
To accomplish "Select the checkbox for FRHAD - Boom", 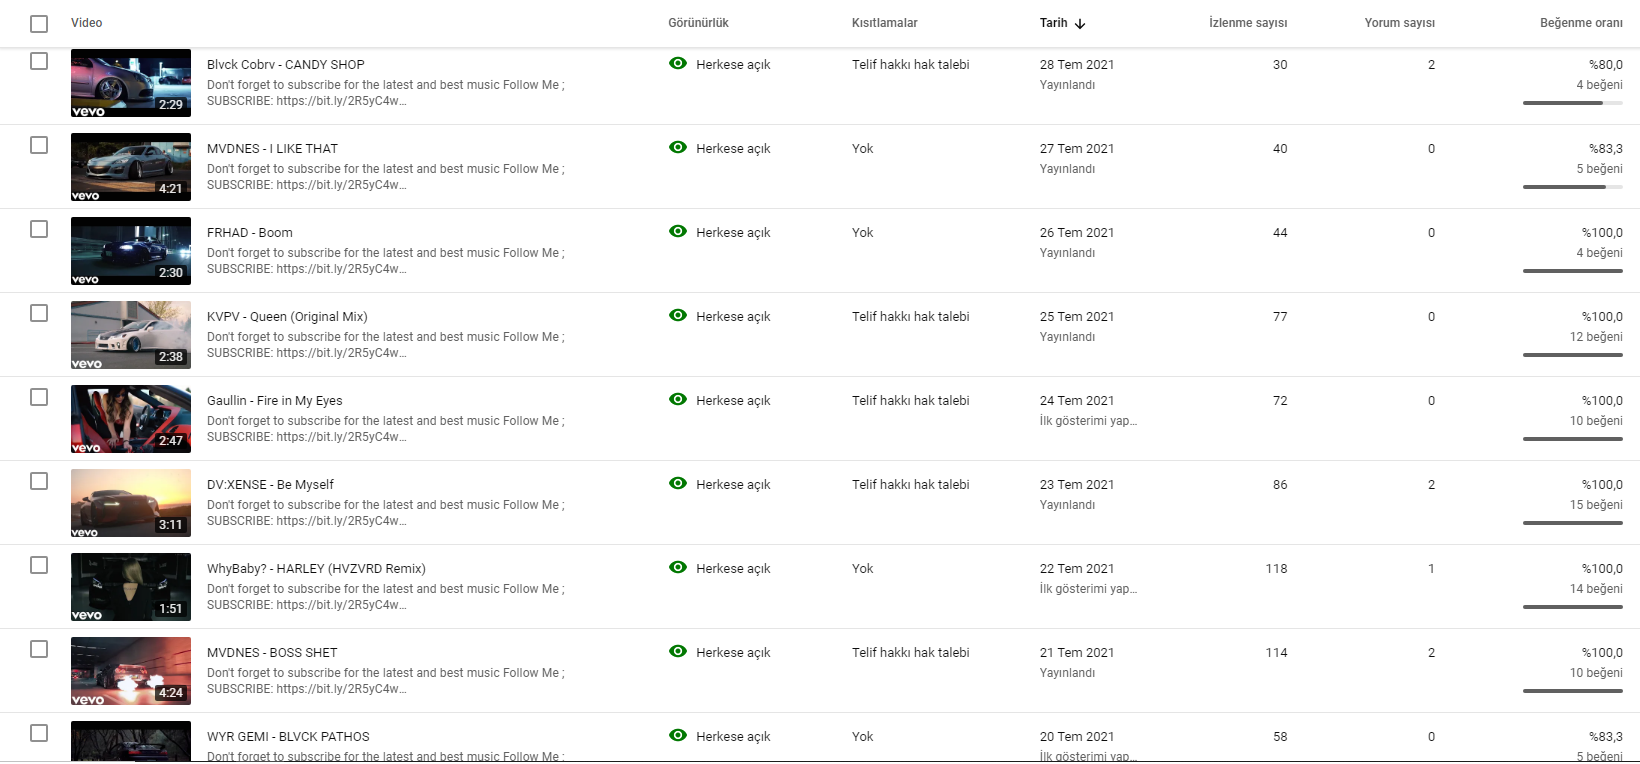I will [x=39, y=229].
